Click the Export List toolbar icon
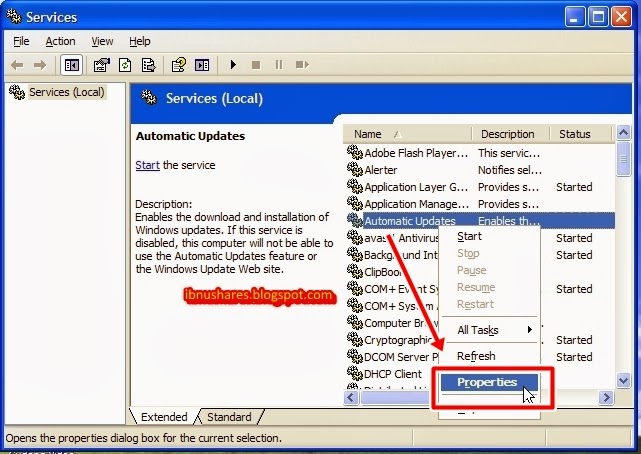Image resolution: width=641 pixels, height=454 pixels. 148,65
